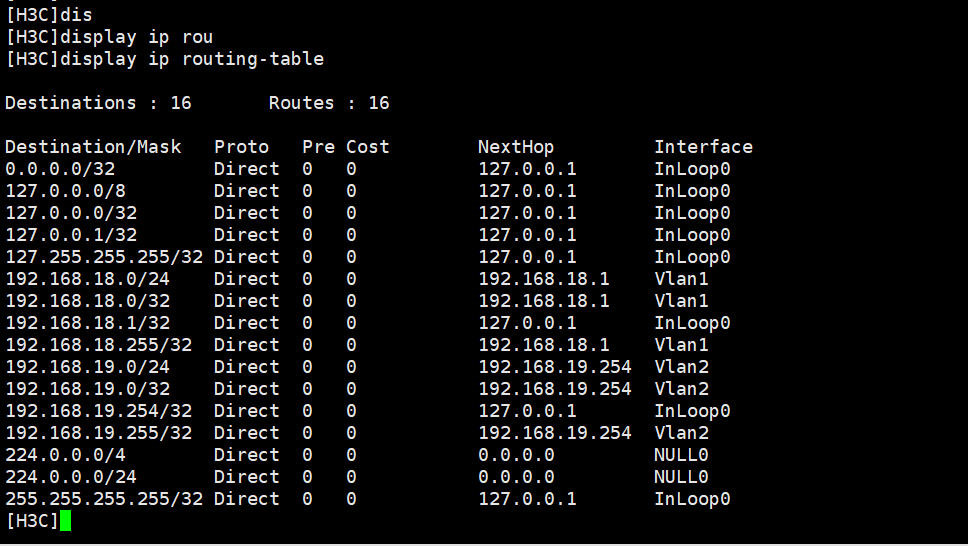Click the Cost column header
The width and height of the screenshot is (968, 546).
point(367,147)
